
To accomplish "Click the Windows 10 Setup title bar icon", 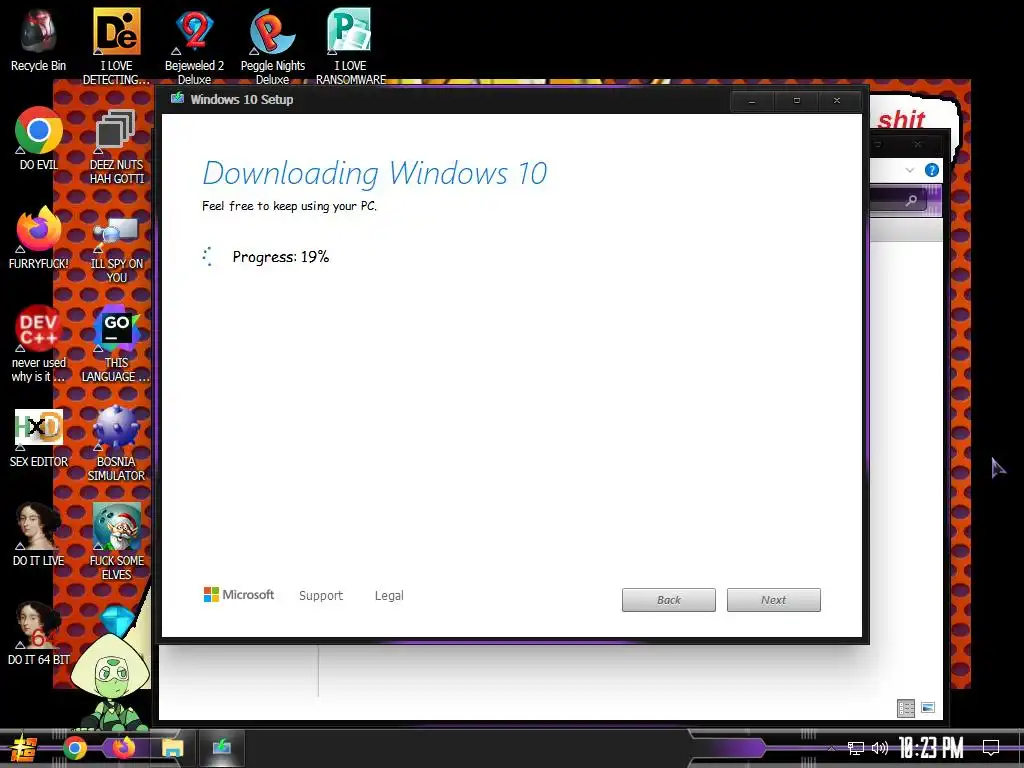I will 177,98.
